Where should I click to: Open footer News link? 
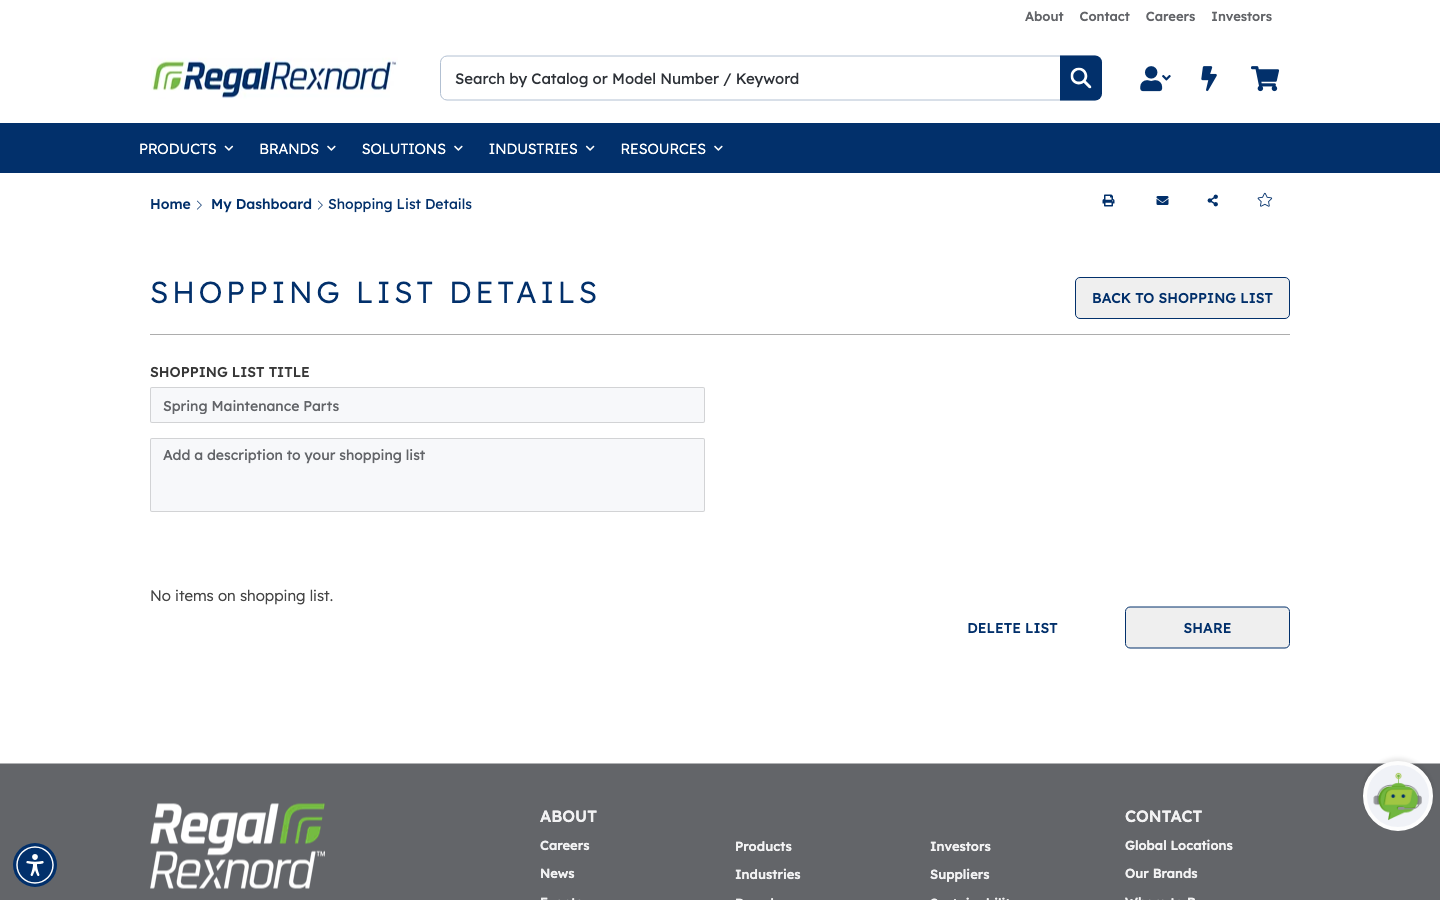pyautogui.click(x=557, y=874)
